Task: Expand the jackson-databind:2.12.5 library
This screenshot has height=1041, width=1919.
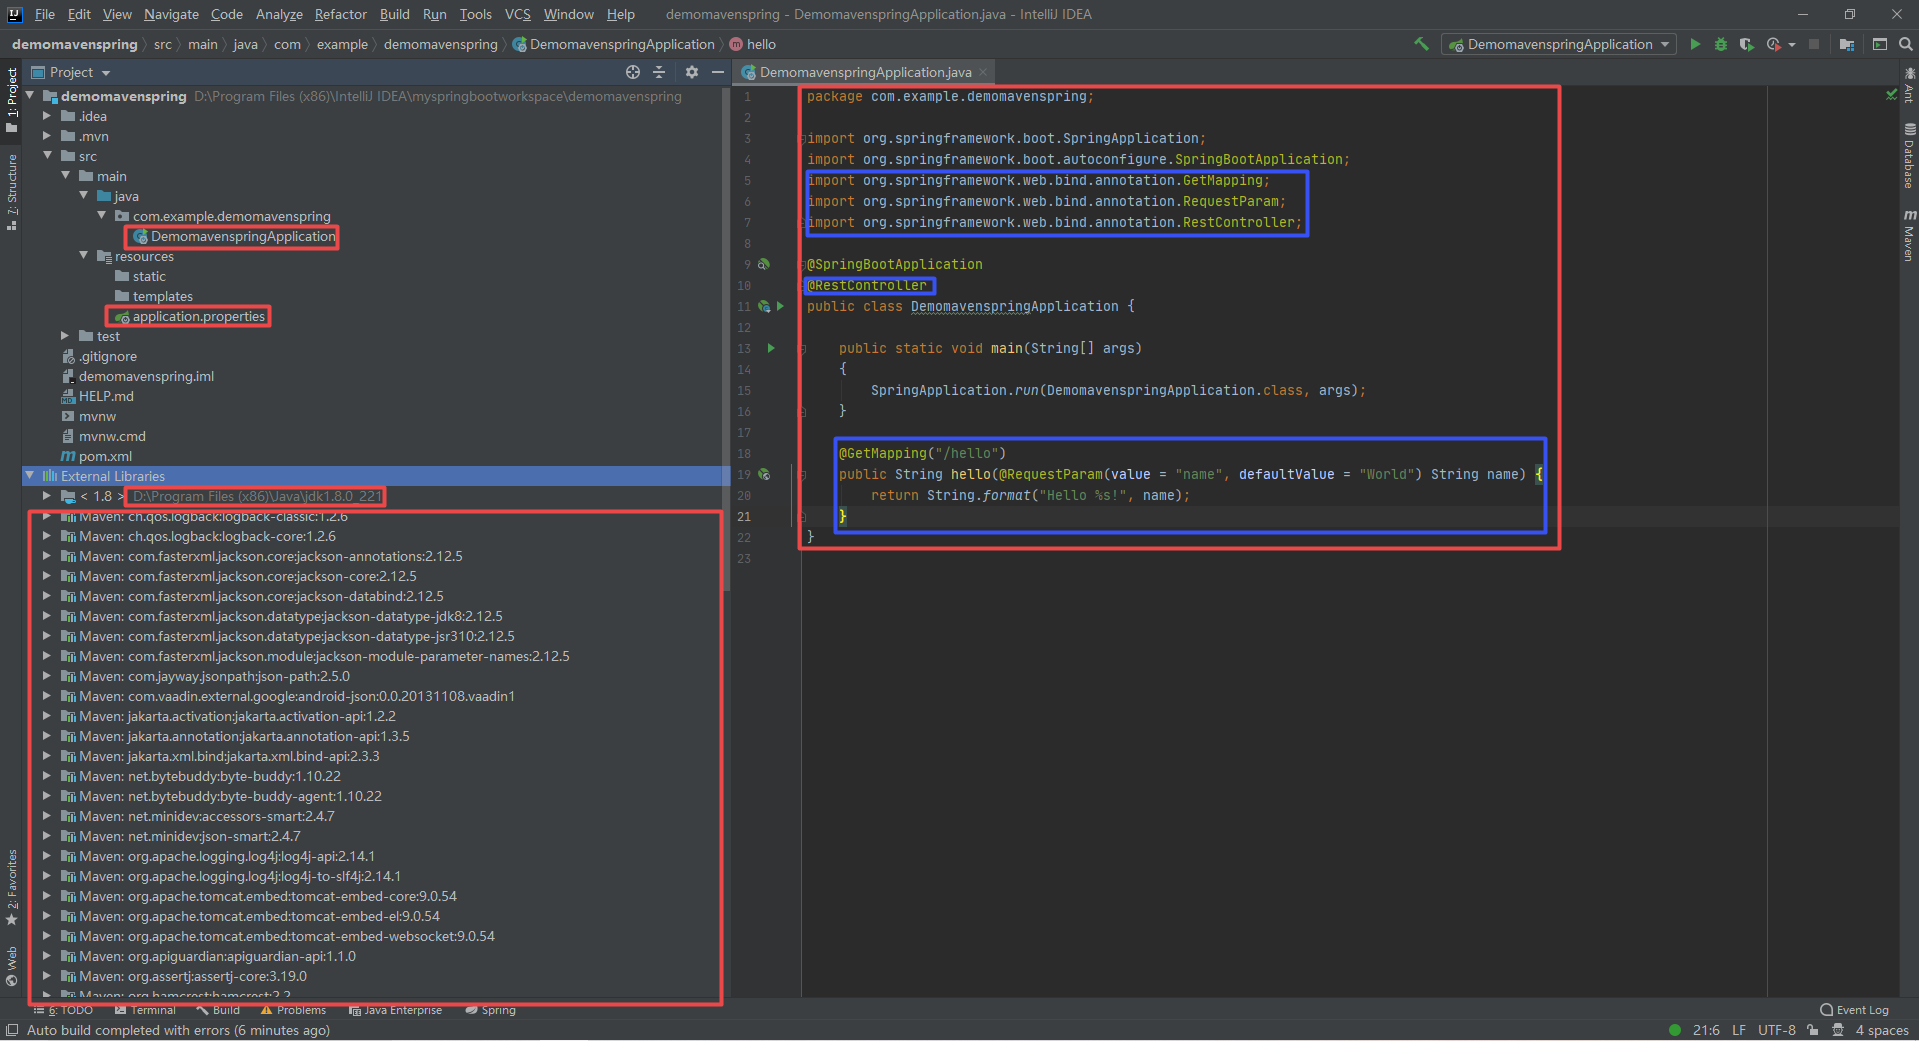Action: (x=46, y=596)
